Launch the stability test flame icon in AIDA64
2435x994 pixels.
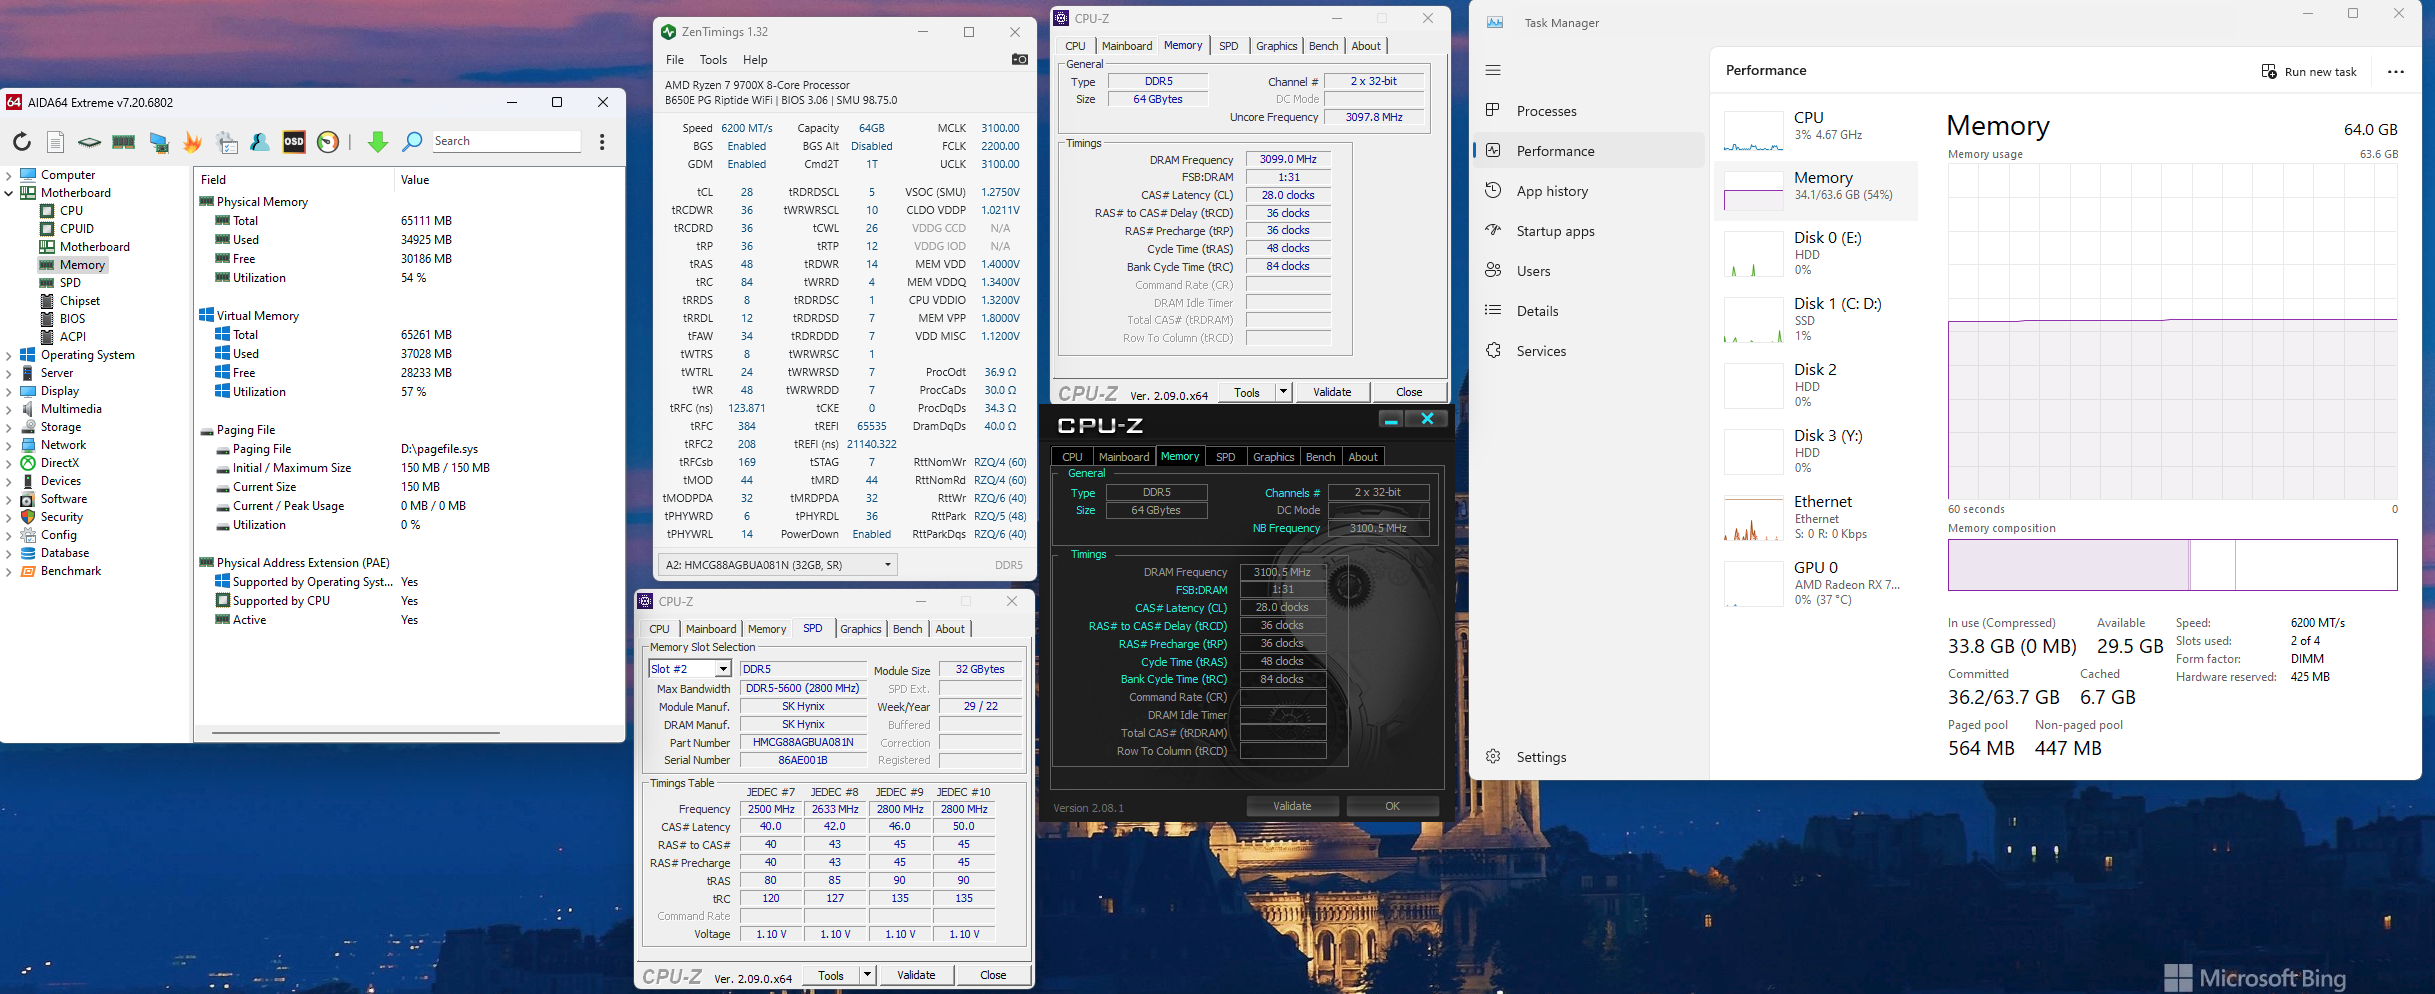point(193,142)
